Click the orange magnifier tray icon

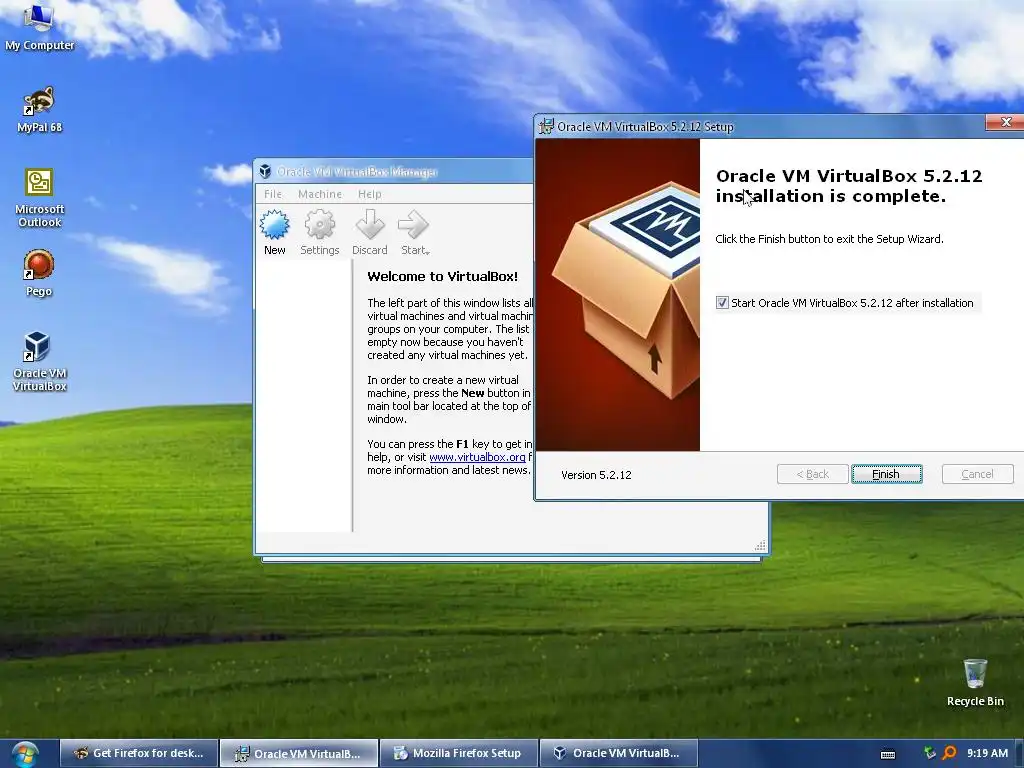coord(949,753)
